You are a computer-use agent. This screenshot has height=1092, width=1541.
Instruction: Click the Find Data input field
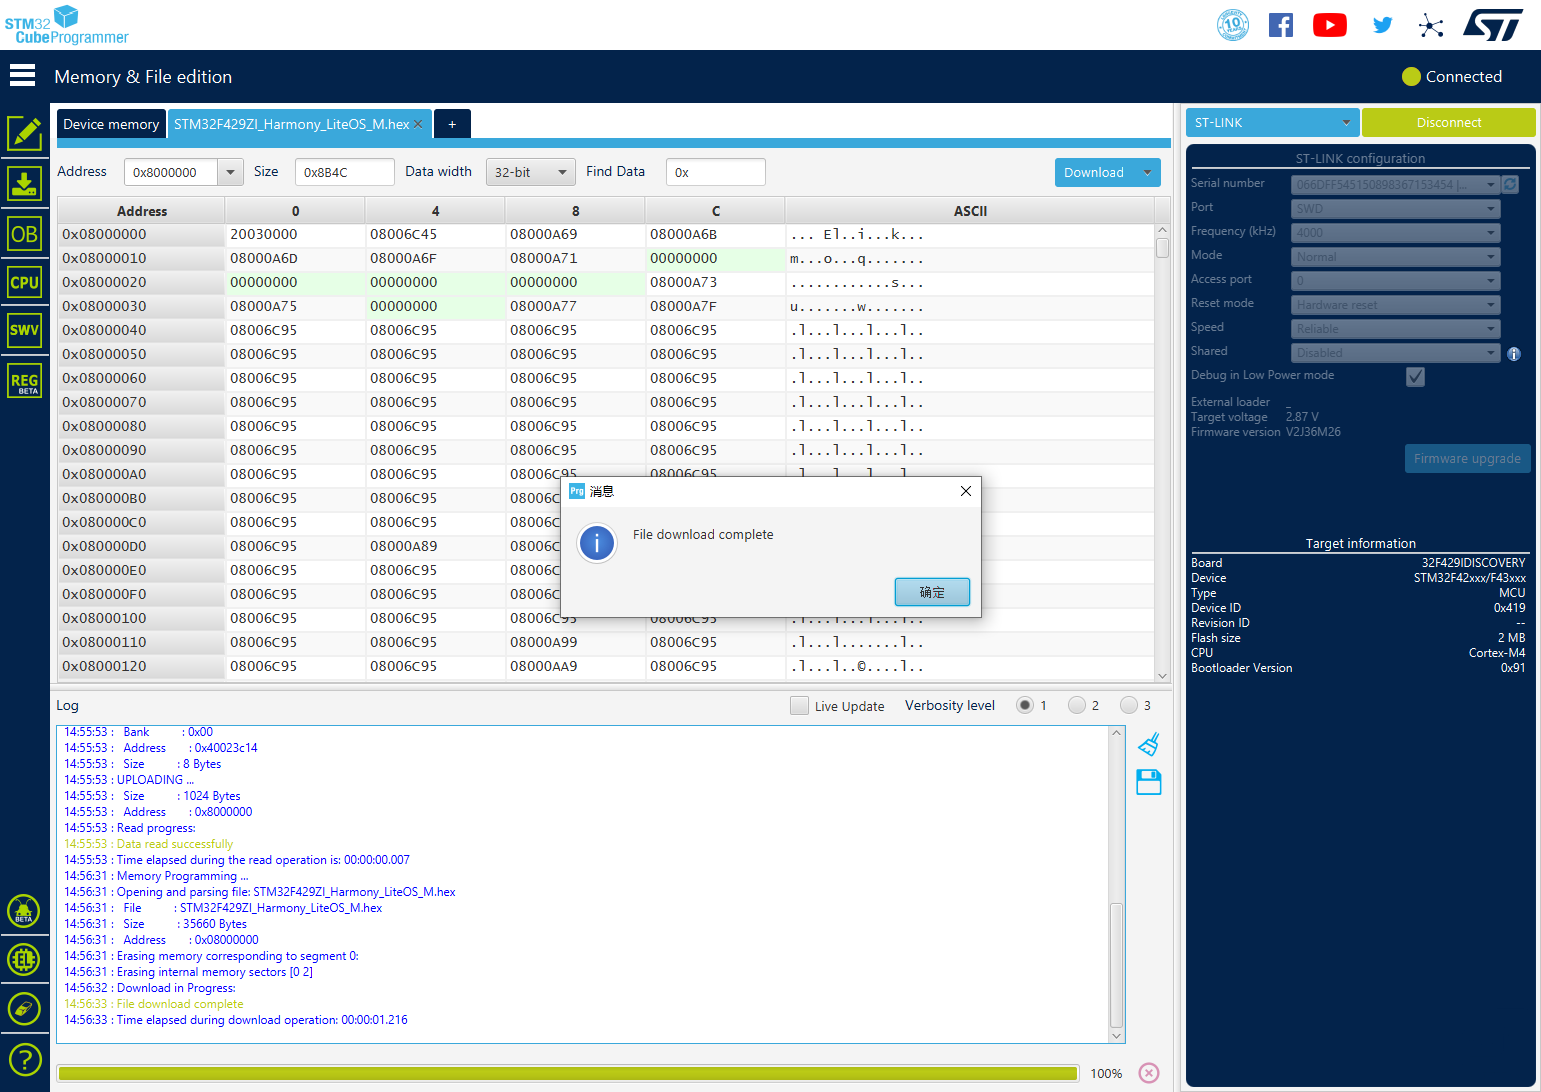716,172
